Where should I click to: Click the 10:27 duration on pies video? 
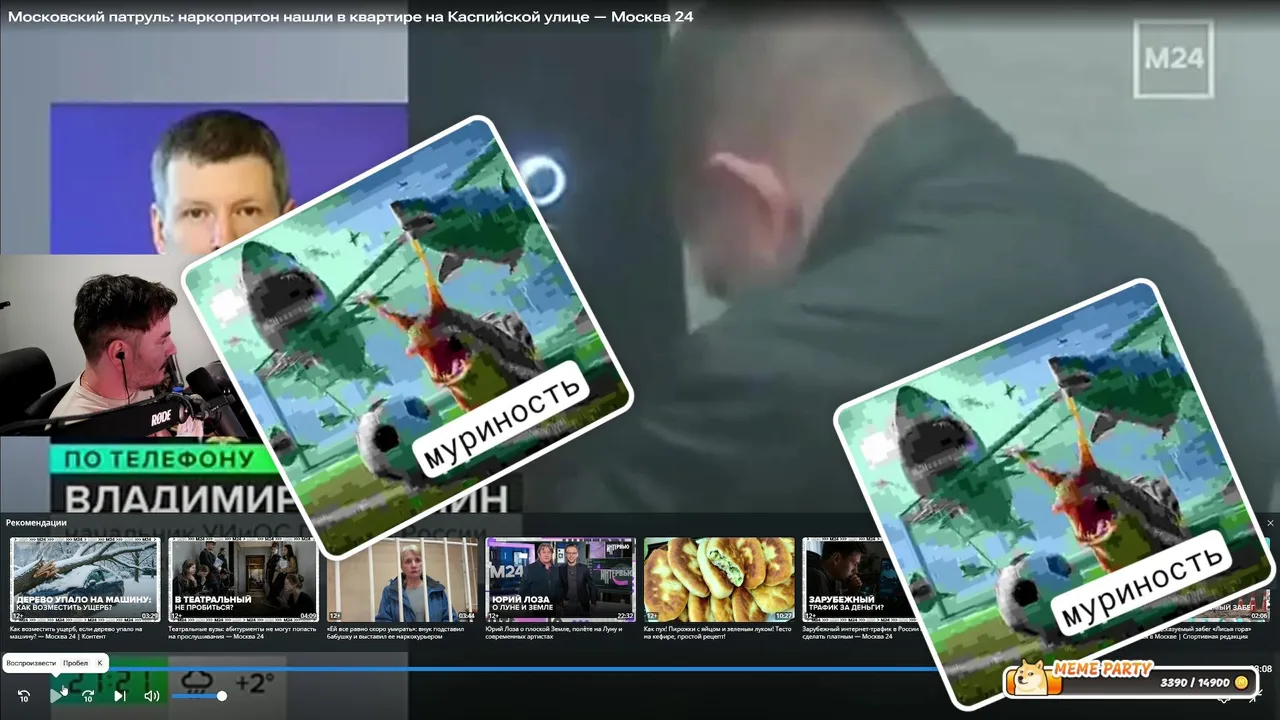point(784,616)
